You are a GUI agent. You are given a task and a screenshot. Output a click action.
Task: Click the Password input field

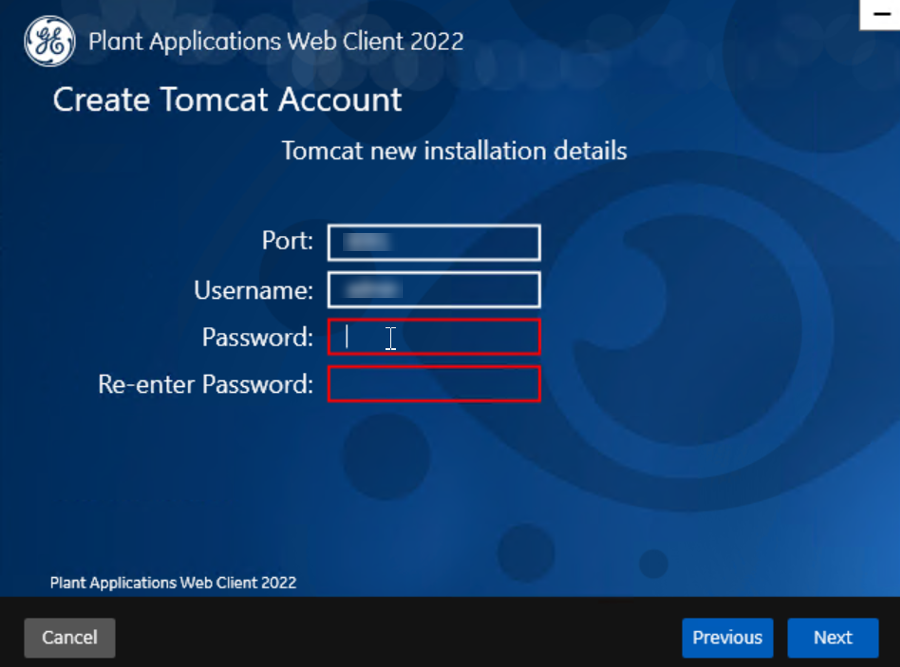click(x=434, y=337)
